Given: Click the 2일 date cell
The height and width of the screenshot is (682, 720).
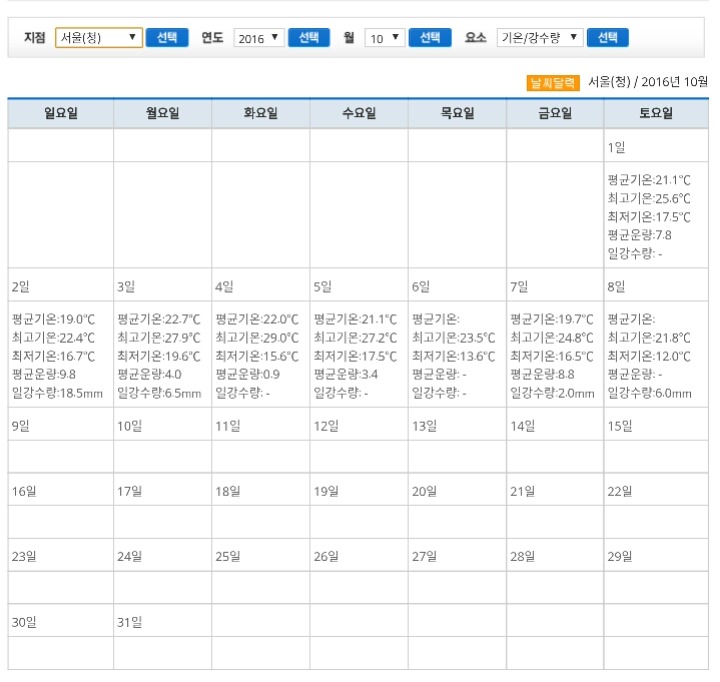Looking at the screenshot, I should coord(61,285).
